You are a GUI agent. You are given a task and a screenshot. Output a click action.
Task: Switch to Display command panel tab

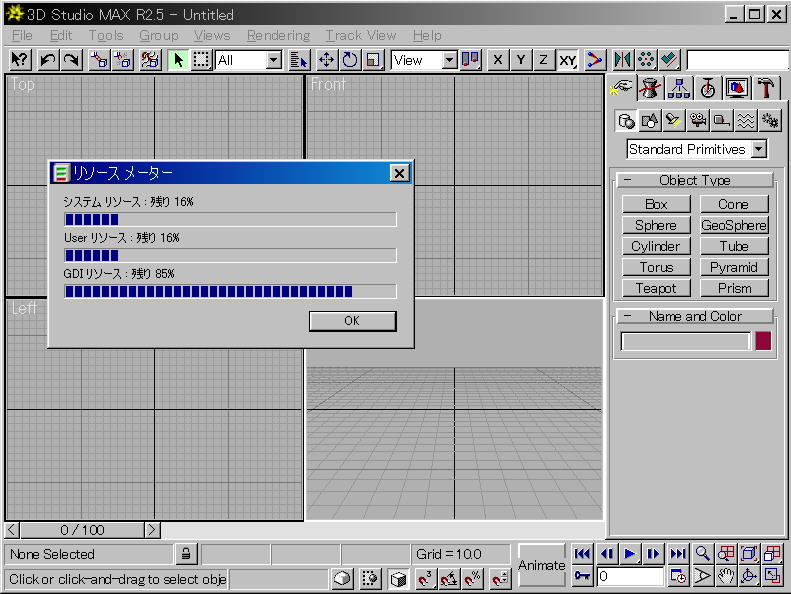pyautogui.click(x=737, y=88)
